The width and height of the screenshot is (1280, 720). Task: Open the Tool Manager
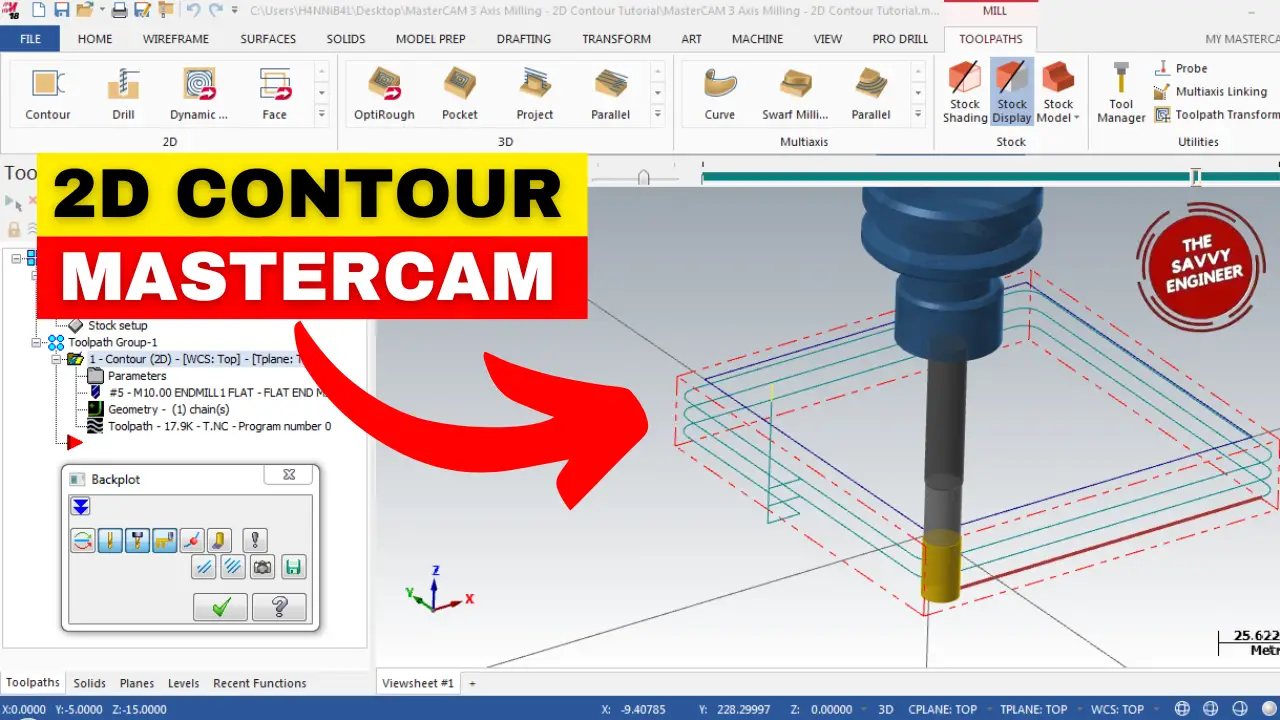(x=1121, y=92)
